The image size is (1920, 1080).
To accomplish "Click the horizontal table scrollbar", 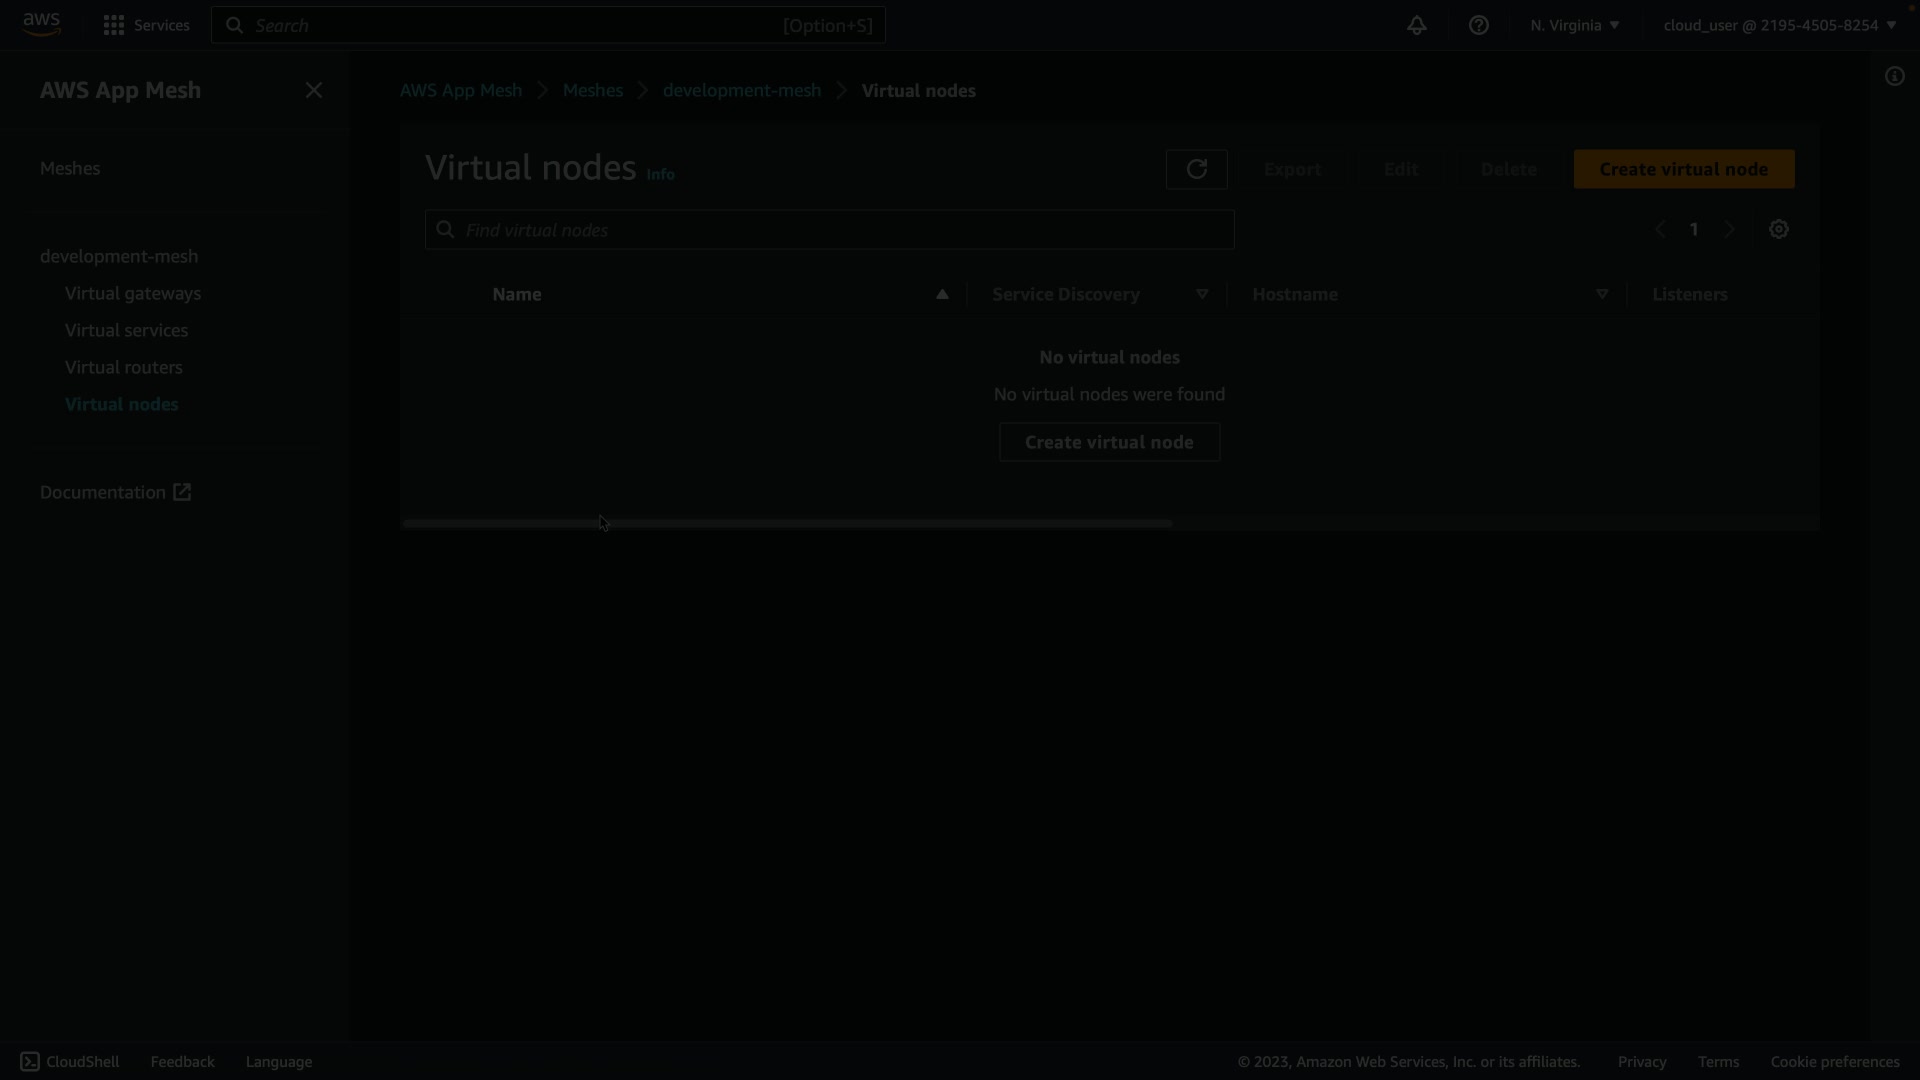I will point(787,523).
